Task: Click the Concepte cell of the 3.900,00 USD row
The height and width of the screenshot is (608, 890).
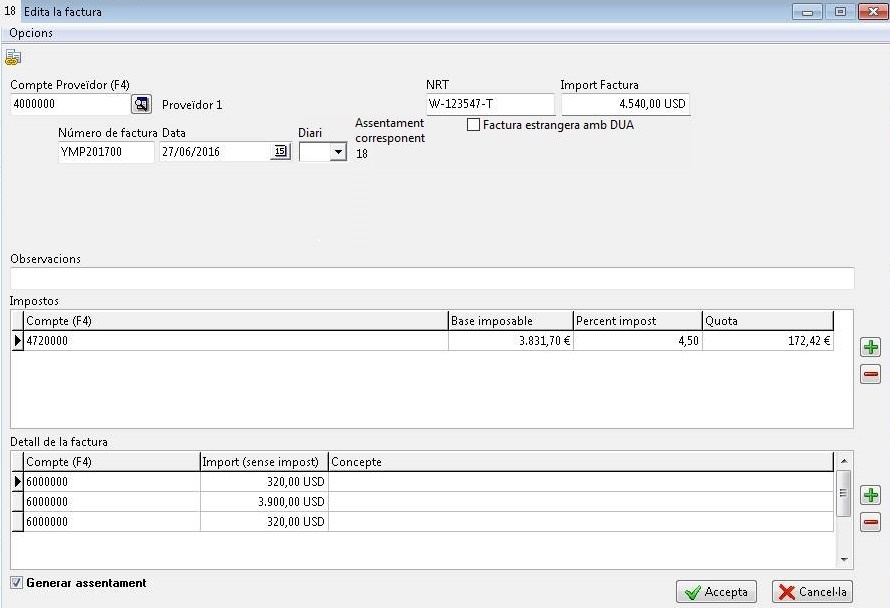Action: [x=581, y=502]
